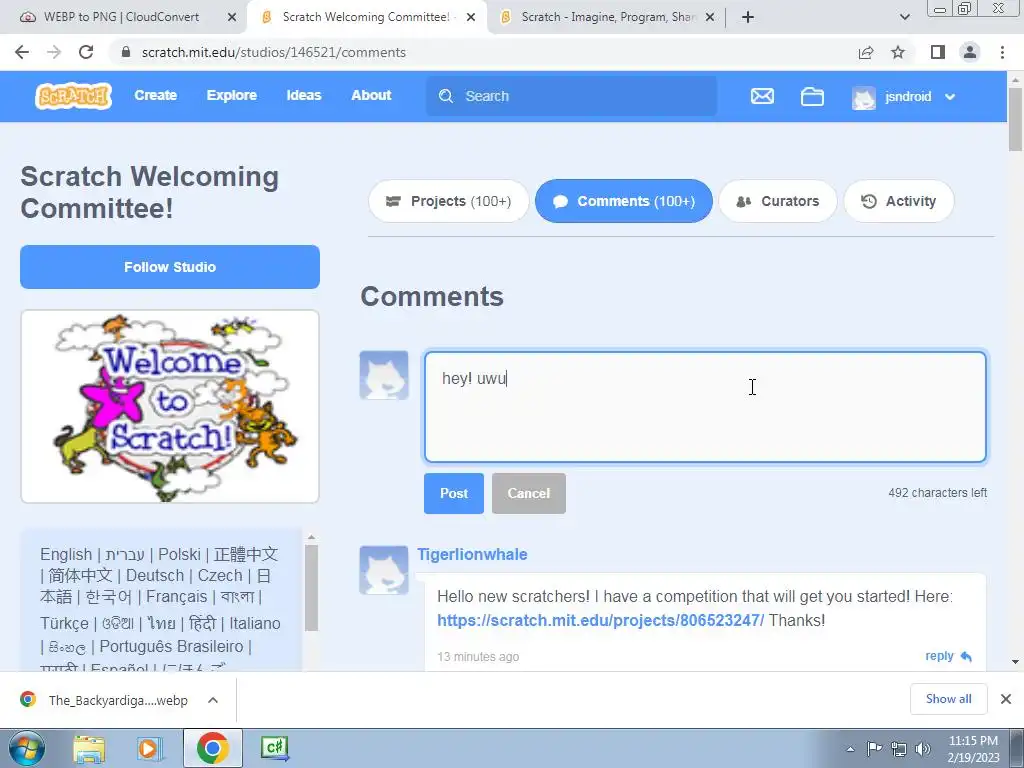Cancel the comment
The width and height of the screenshot is (1024, 768).
pos(528,493)
